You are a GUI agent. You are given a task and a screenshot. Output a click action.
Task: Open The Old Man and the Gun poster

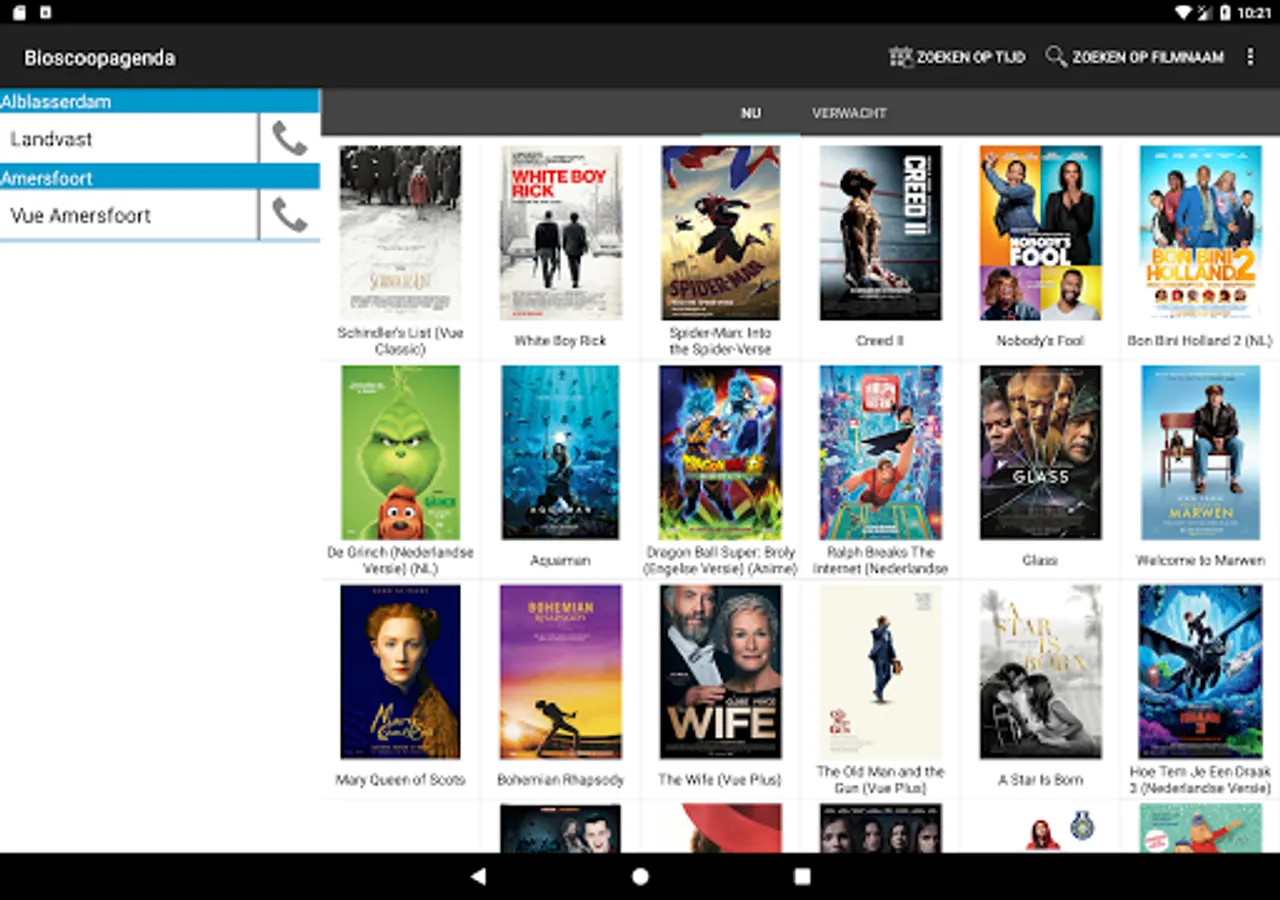point(880,672)
